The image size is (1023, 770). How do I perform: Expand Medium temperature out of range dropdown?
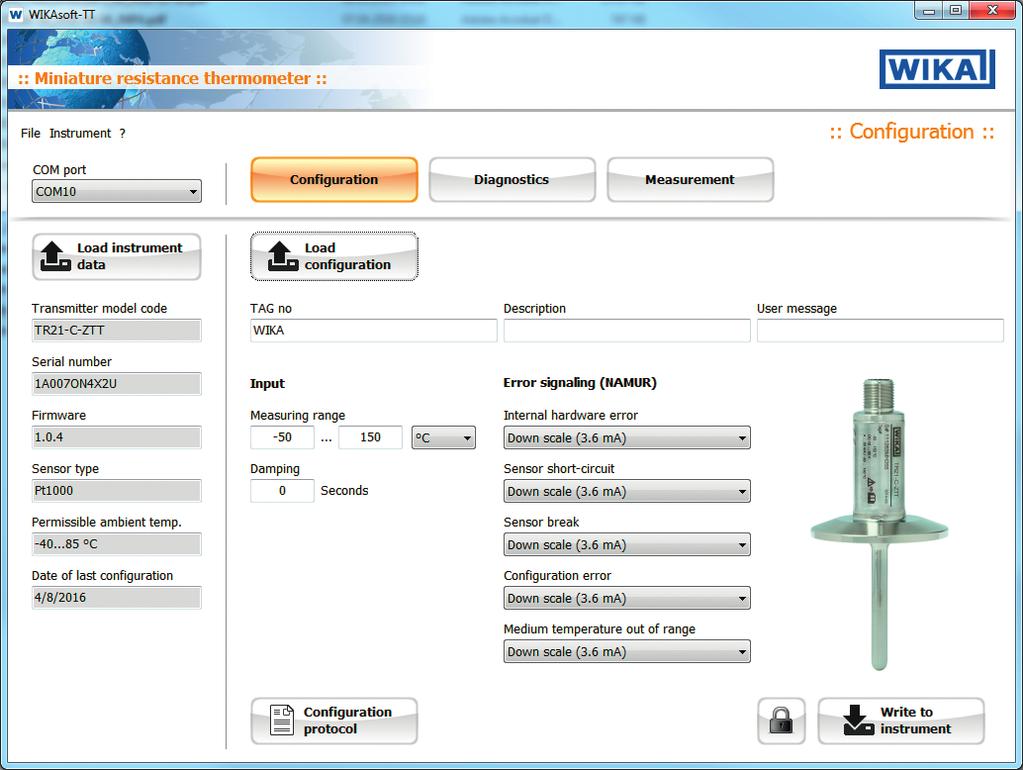tap(627, 651)
